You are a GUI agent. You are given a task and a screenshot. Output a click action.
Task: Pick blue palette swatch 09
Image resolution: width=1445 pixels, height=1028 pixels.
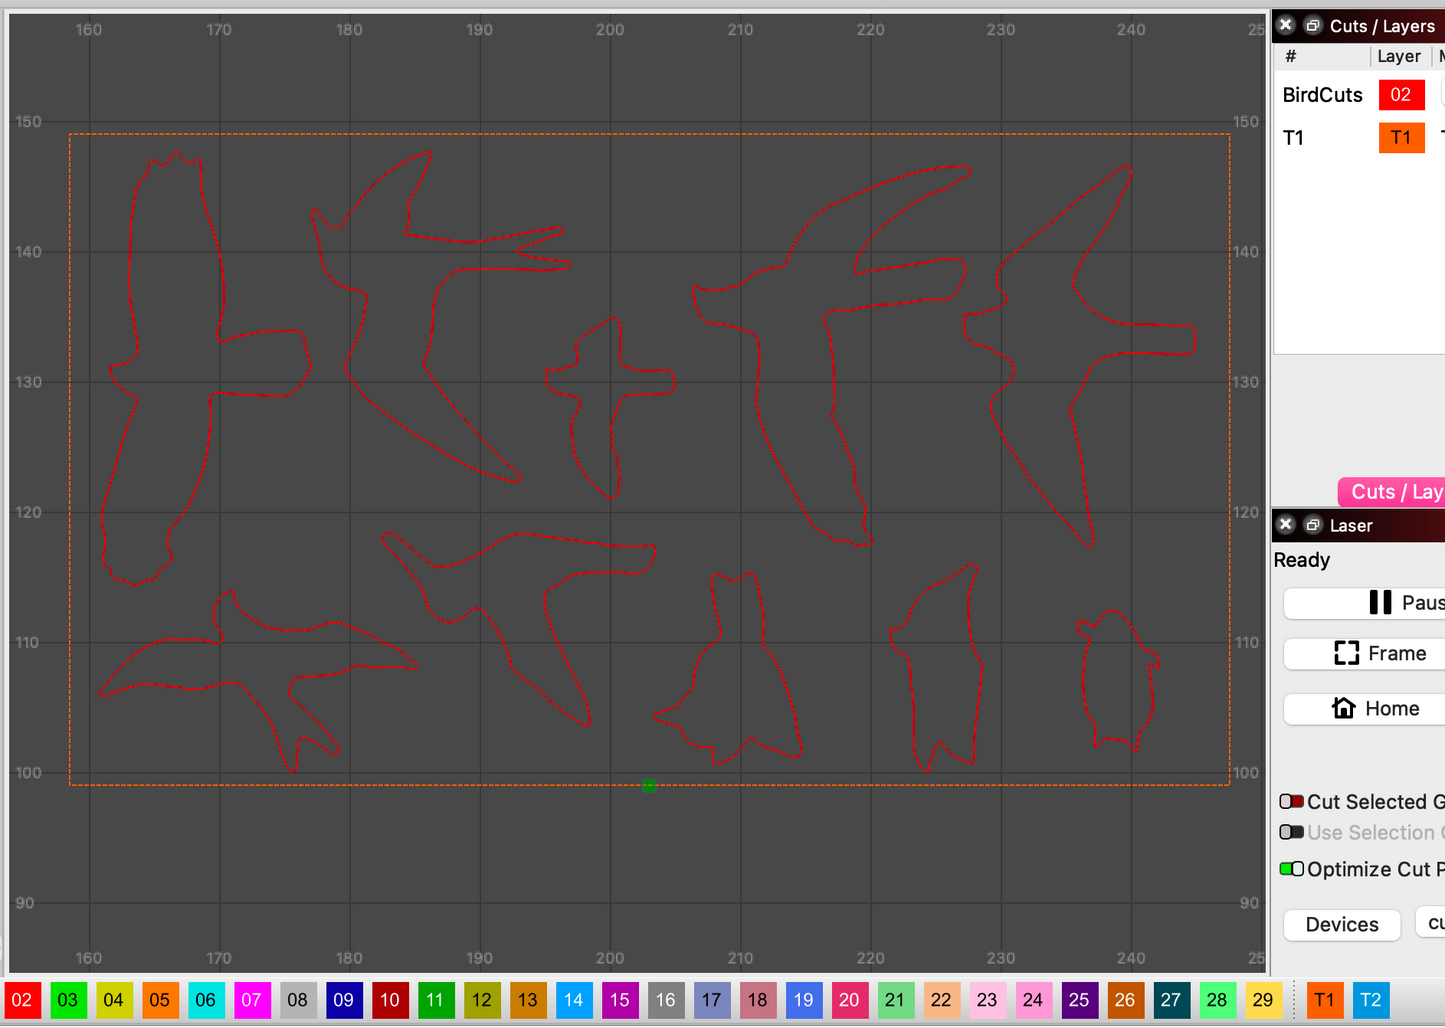click(x=344, y=1000)
